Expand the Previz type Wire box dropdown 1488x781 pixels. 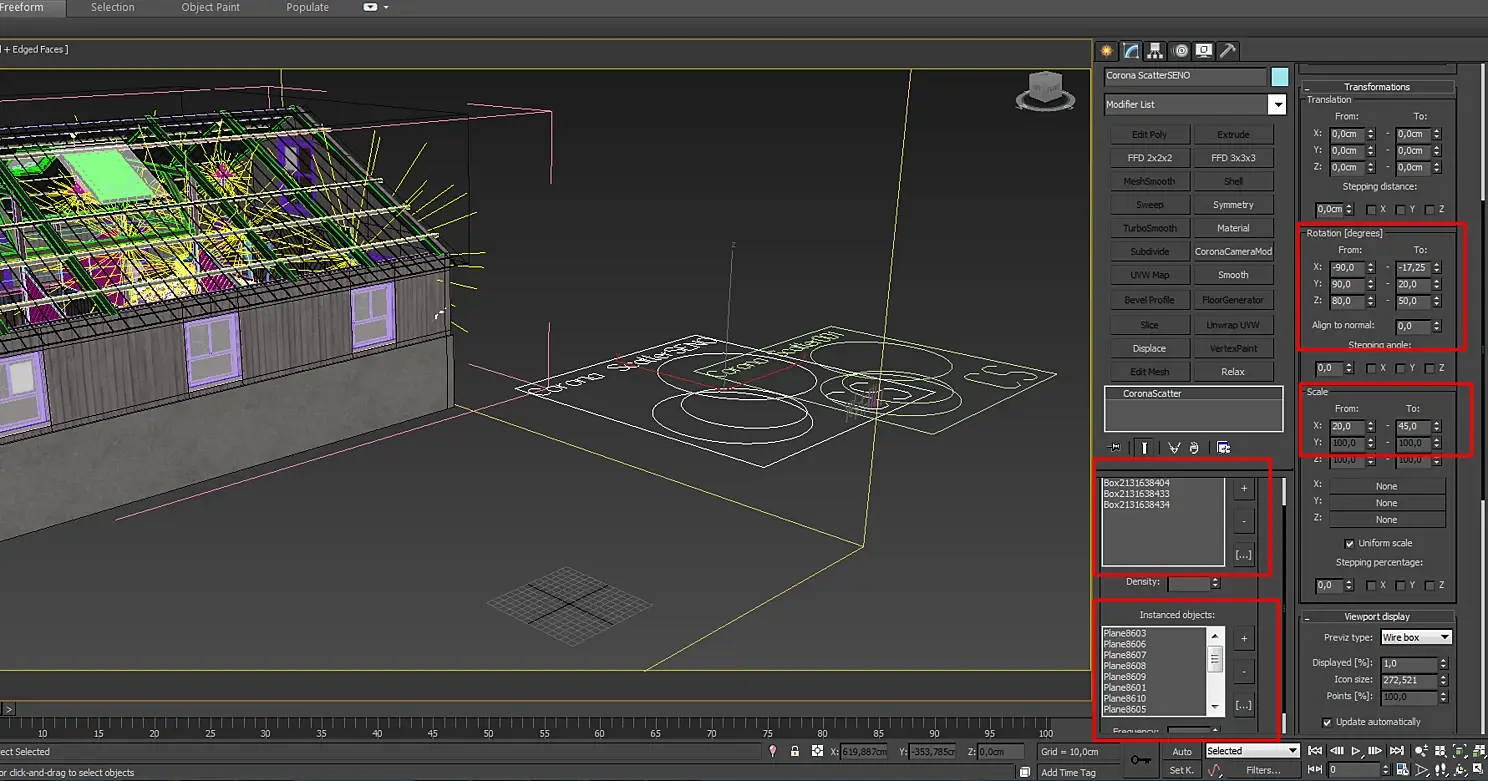1415,637
